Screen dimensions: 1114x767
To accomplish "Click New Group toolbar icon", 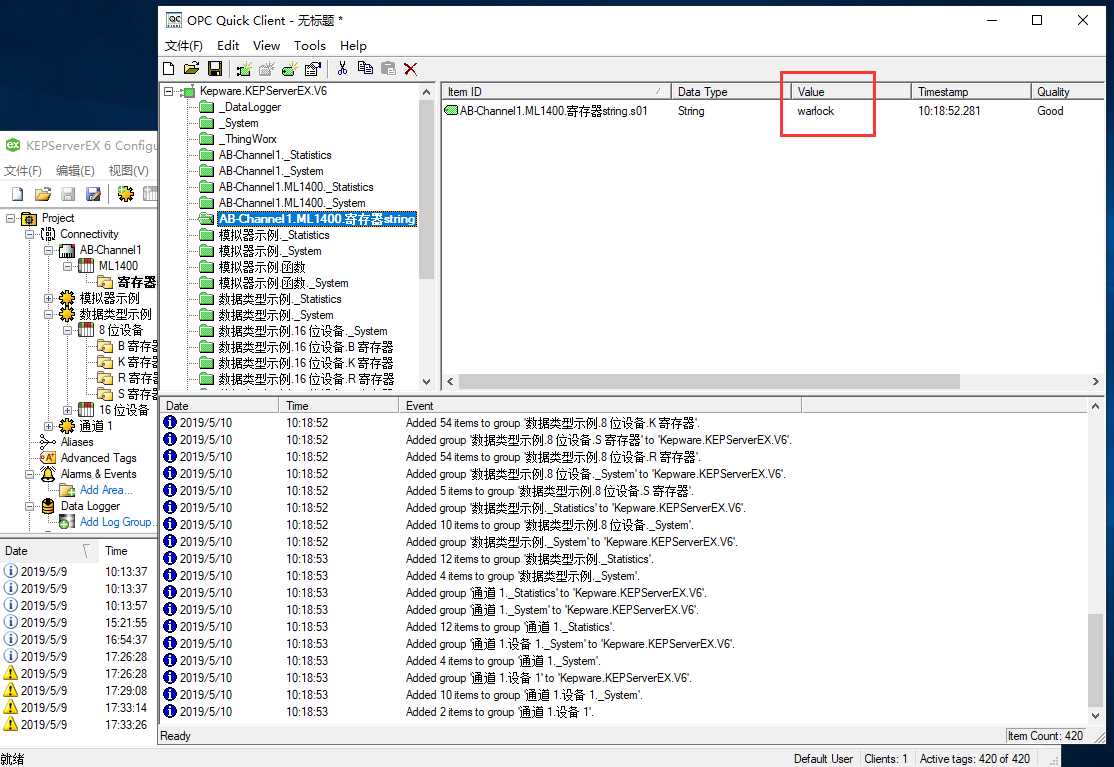I will [x=266, y=69].
